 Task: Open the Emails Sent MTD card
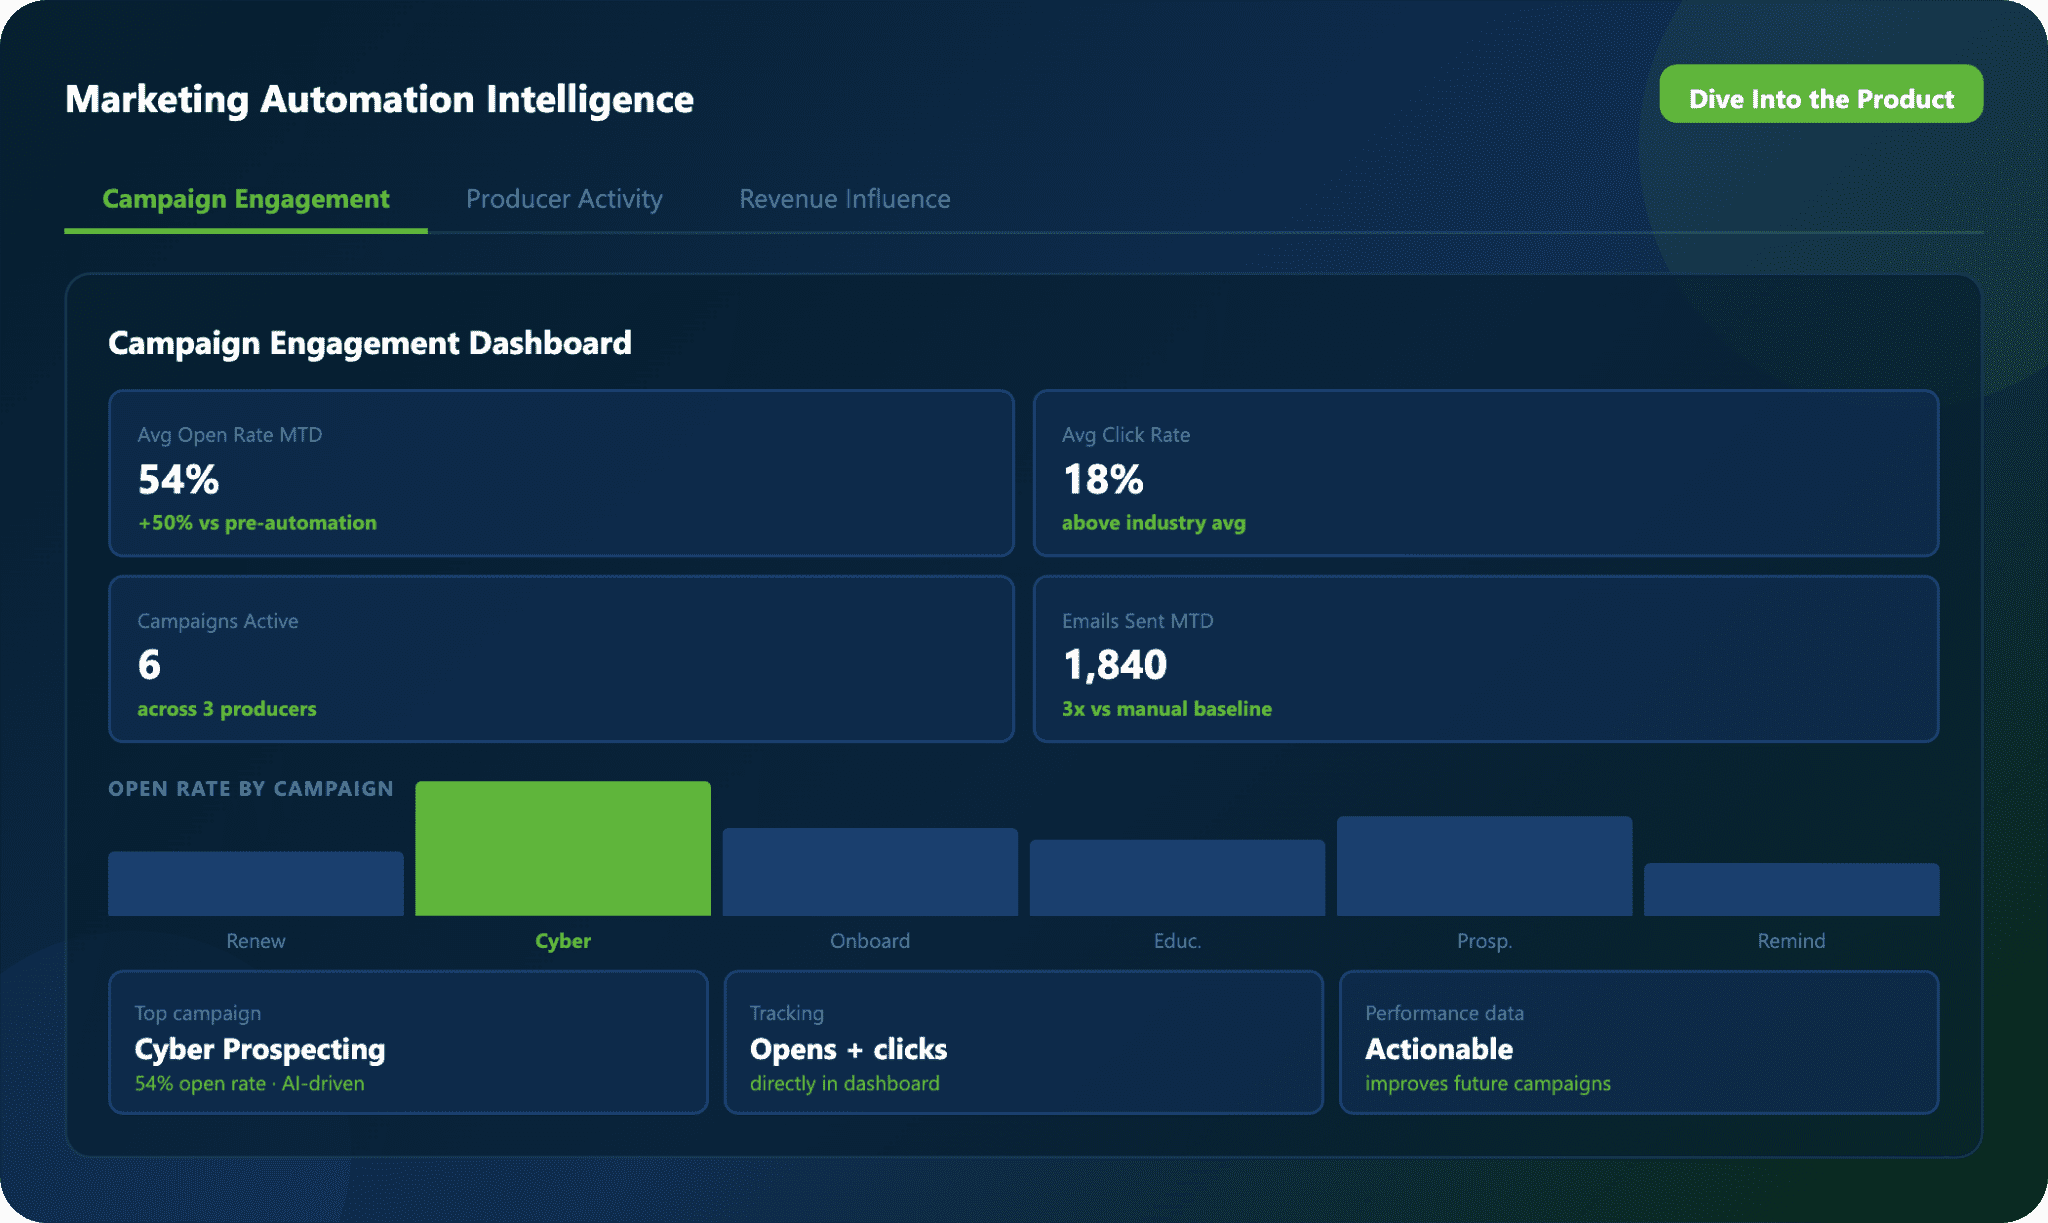1485,659
